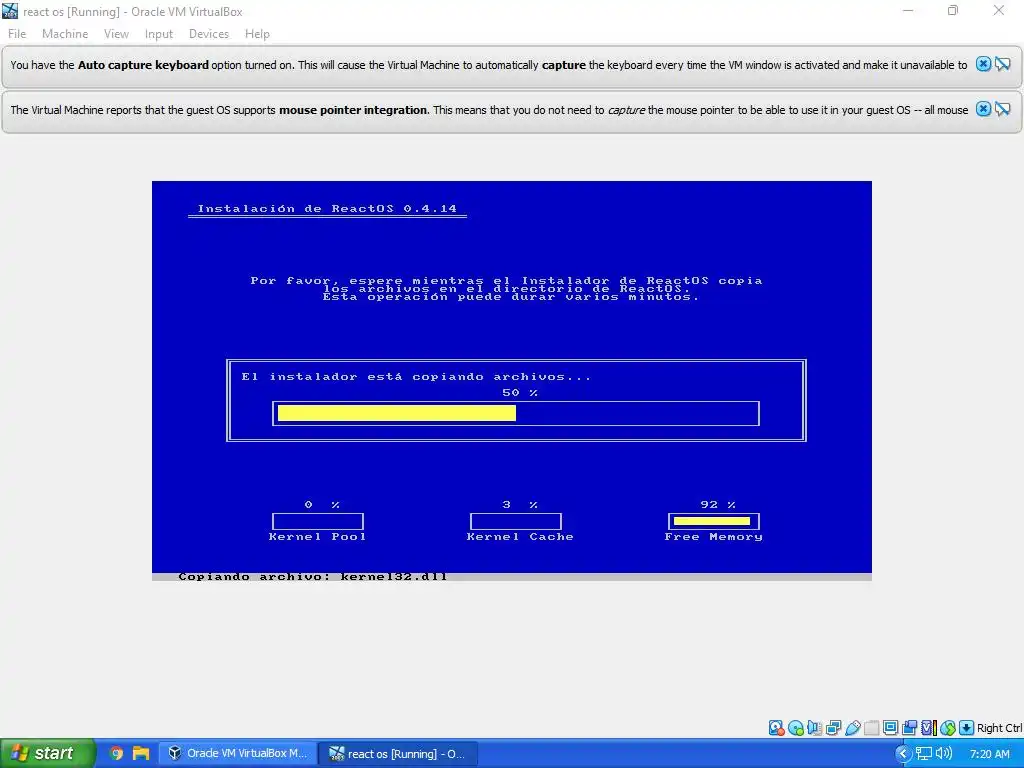This screenshot has height=768, width=1024.
Task: Click the volume speaker tray icon
Action: (x=944, y=753)
